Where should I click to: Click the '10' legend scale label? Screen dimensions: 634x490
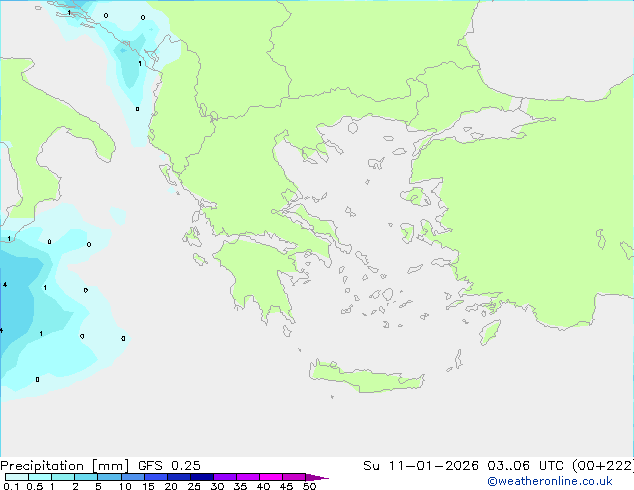point(125,486)
